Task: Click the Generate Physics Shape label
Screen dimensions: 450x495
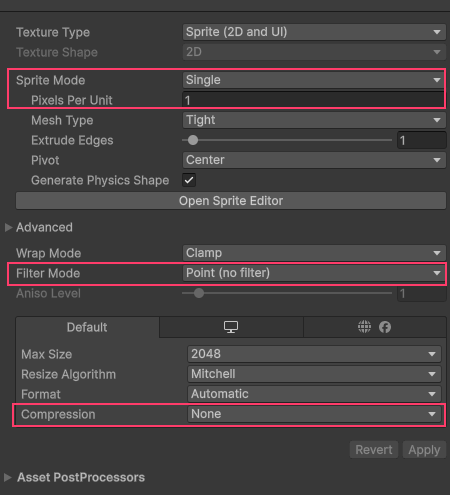Action: point(100,180)
